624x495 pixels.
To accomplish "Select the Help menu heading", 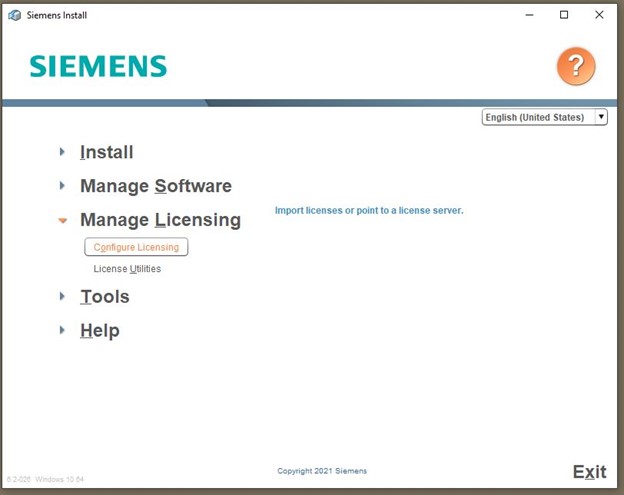I will tap(100, 331).
